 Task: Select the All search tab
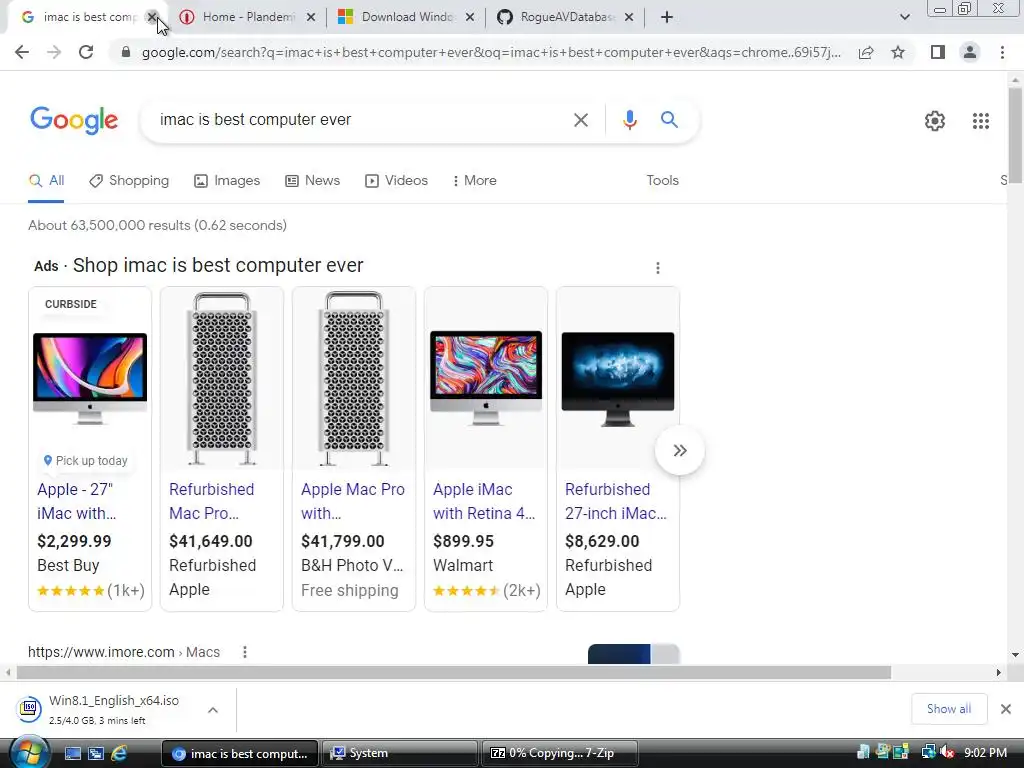pos(46,181)
